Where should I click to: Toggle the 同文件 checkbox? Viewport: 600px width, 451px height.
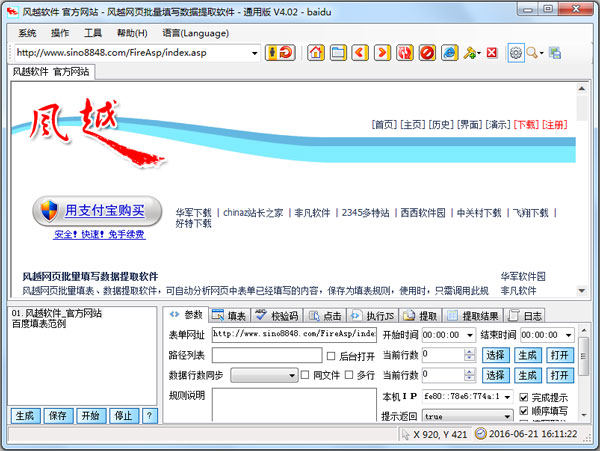tap(306, 375)
